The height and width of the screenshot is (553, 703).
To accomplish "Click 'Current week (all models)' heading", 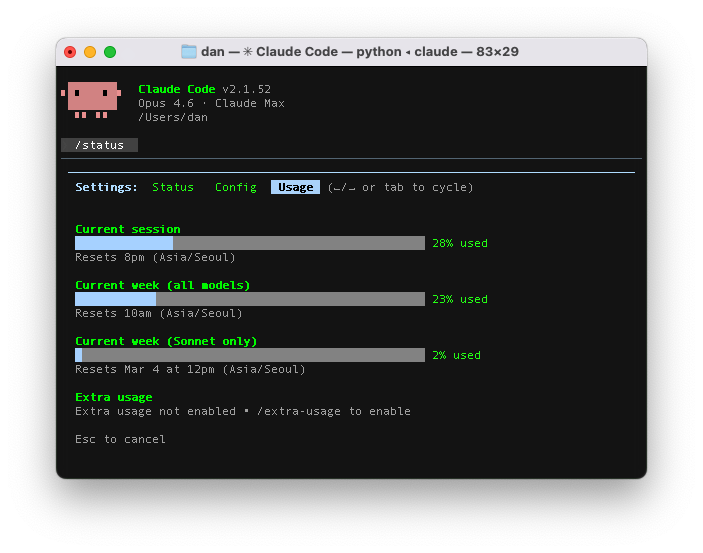I will (163, 285).
